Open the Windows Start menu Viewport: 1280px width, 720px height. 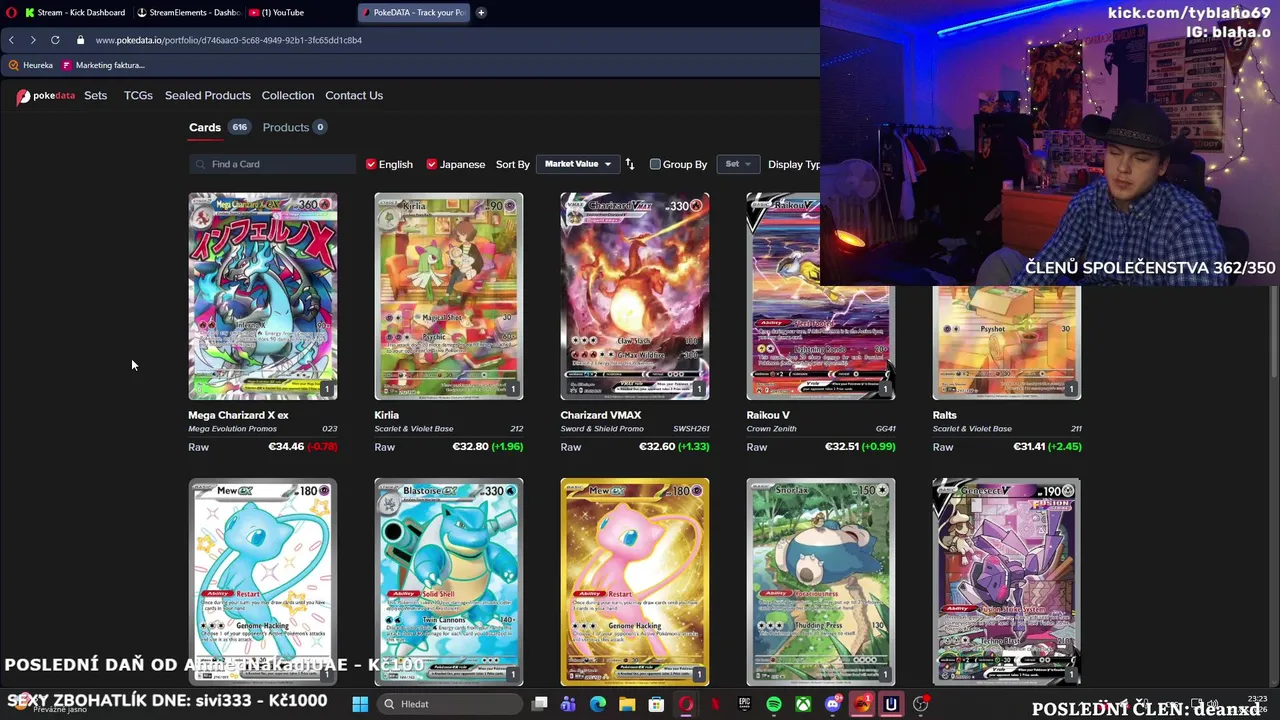pyautogui.click(x=360, y=704)
